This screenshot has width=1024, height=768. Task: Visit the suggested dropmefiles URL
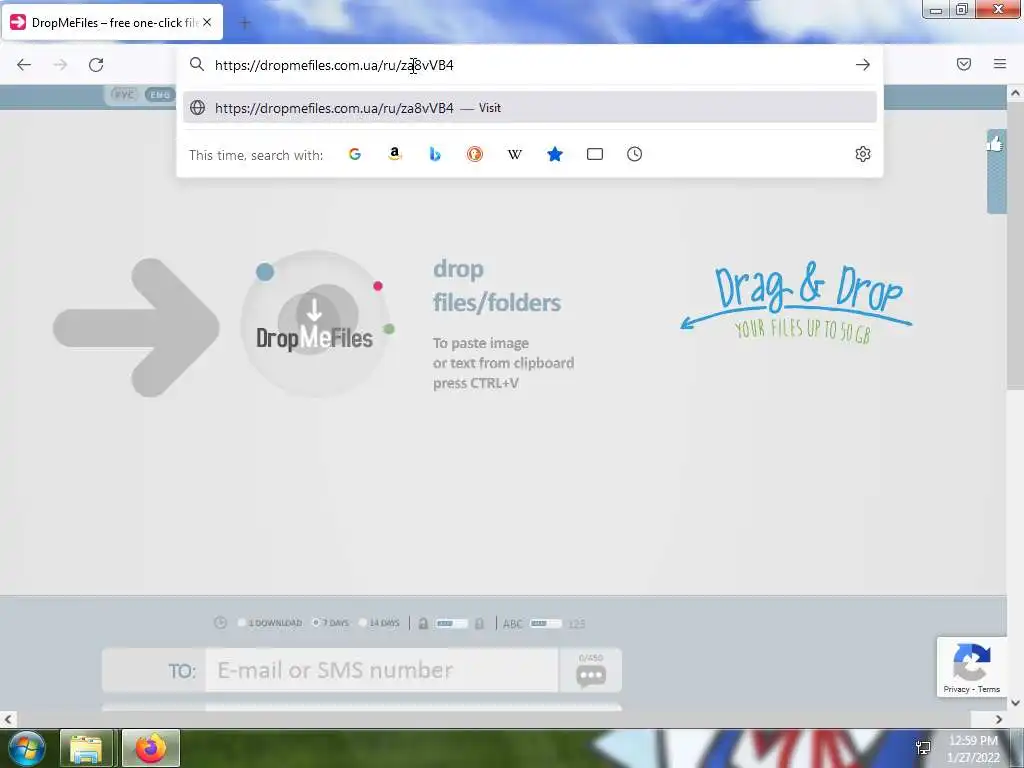click(x=530, y=108)
